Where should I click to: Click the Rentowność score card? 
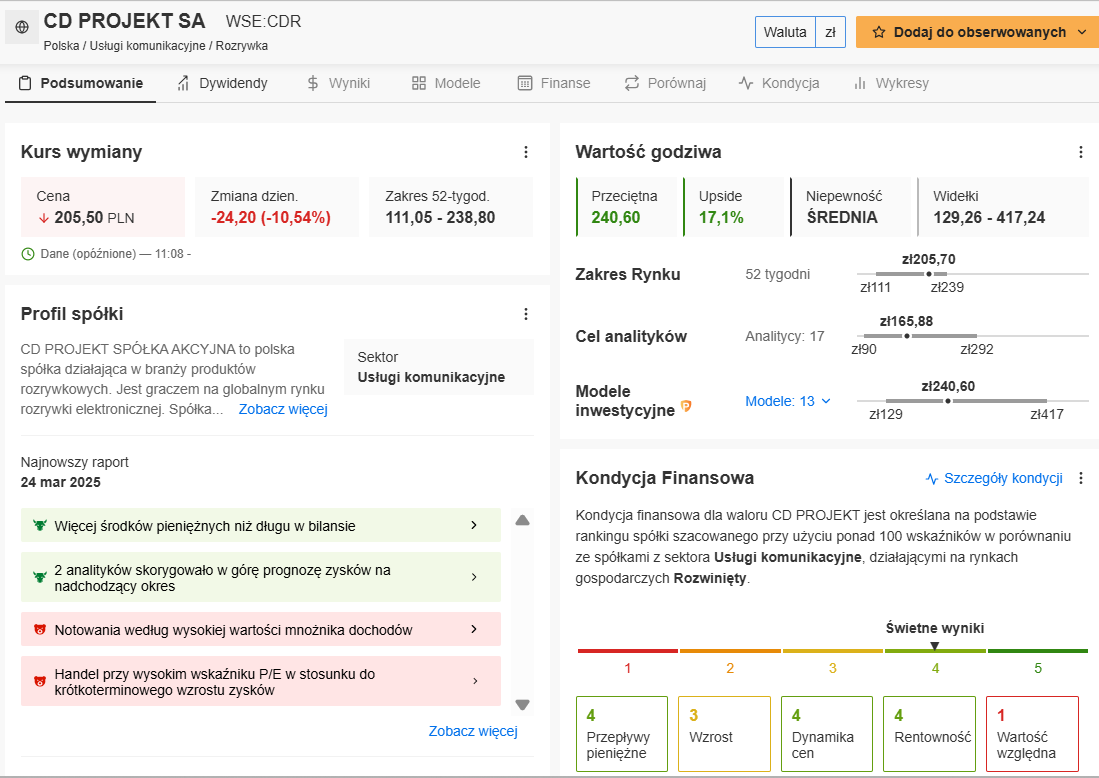pyautogui.click(x=929, y=734)
